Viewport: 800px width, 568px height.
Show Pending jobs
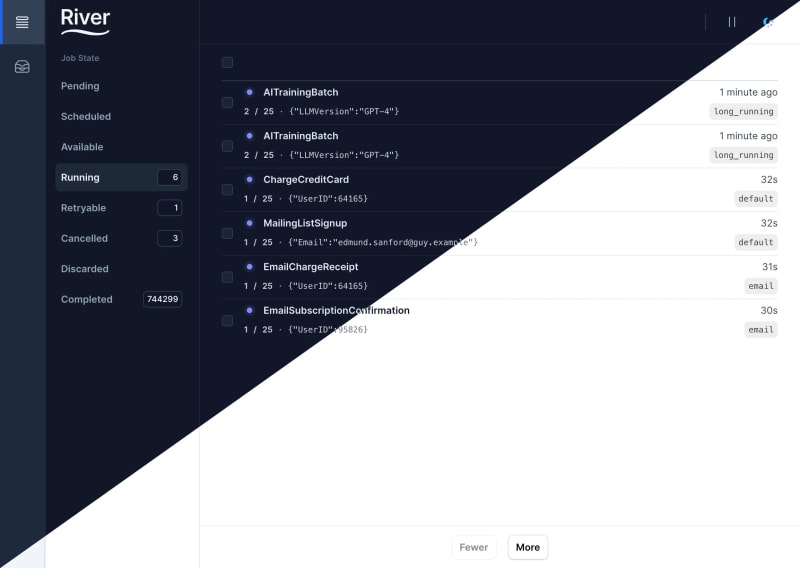pyautogui.click(x=80, y=86)
